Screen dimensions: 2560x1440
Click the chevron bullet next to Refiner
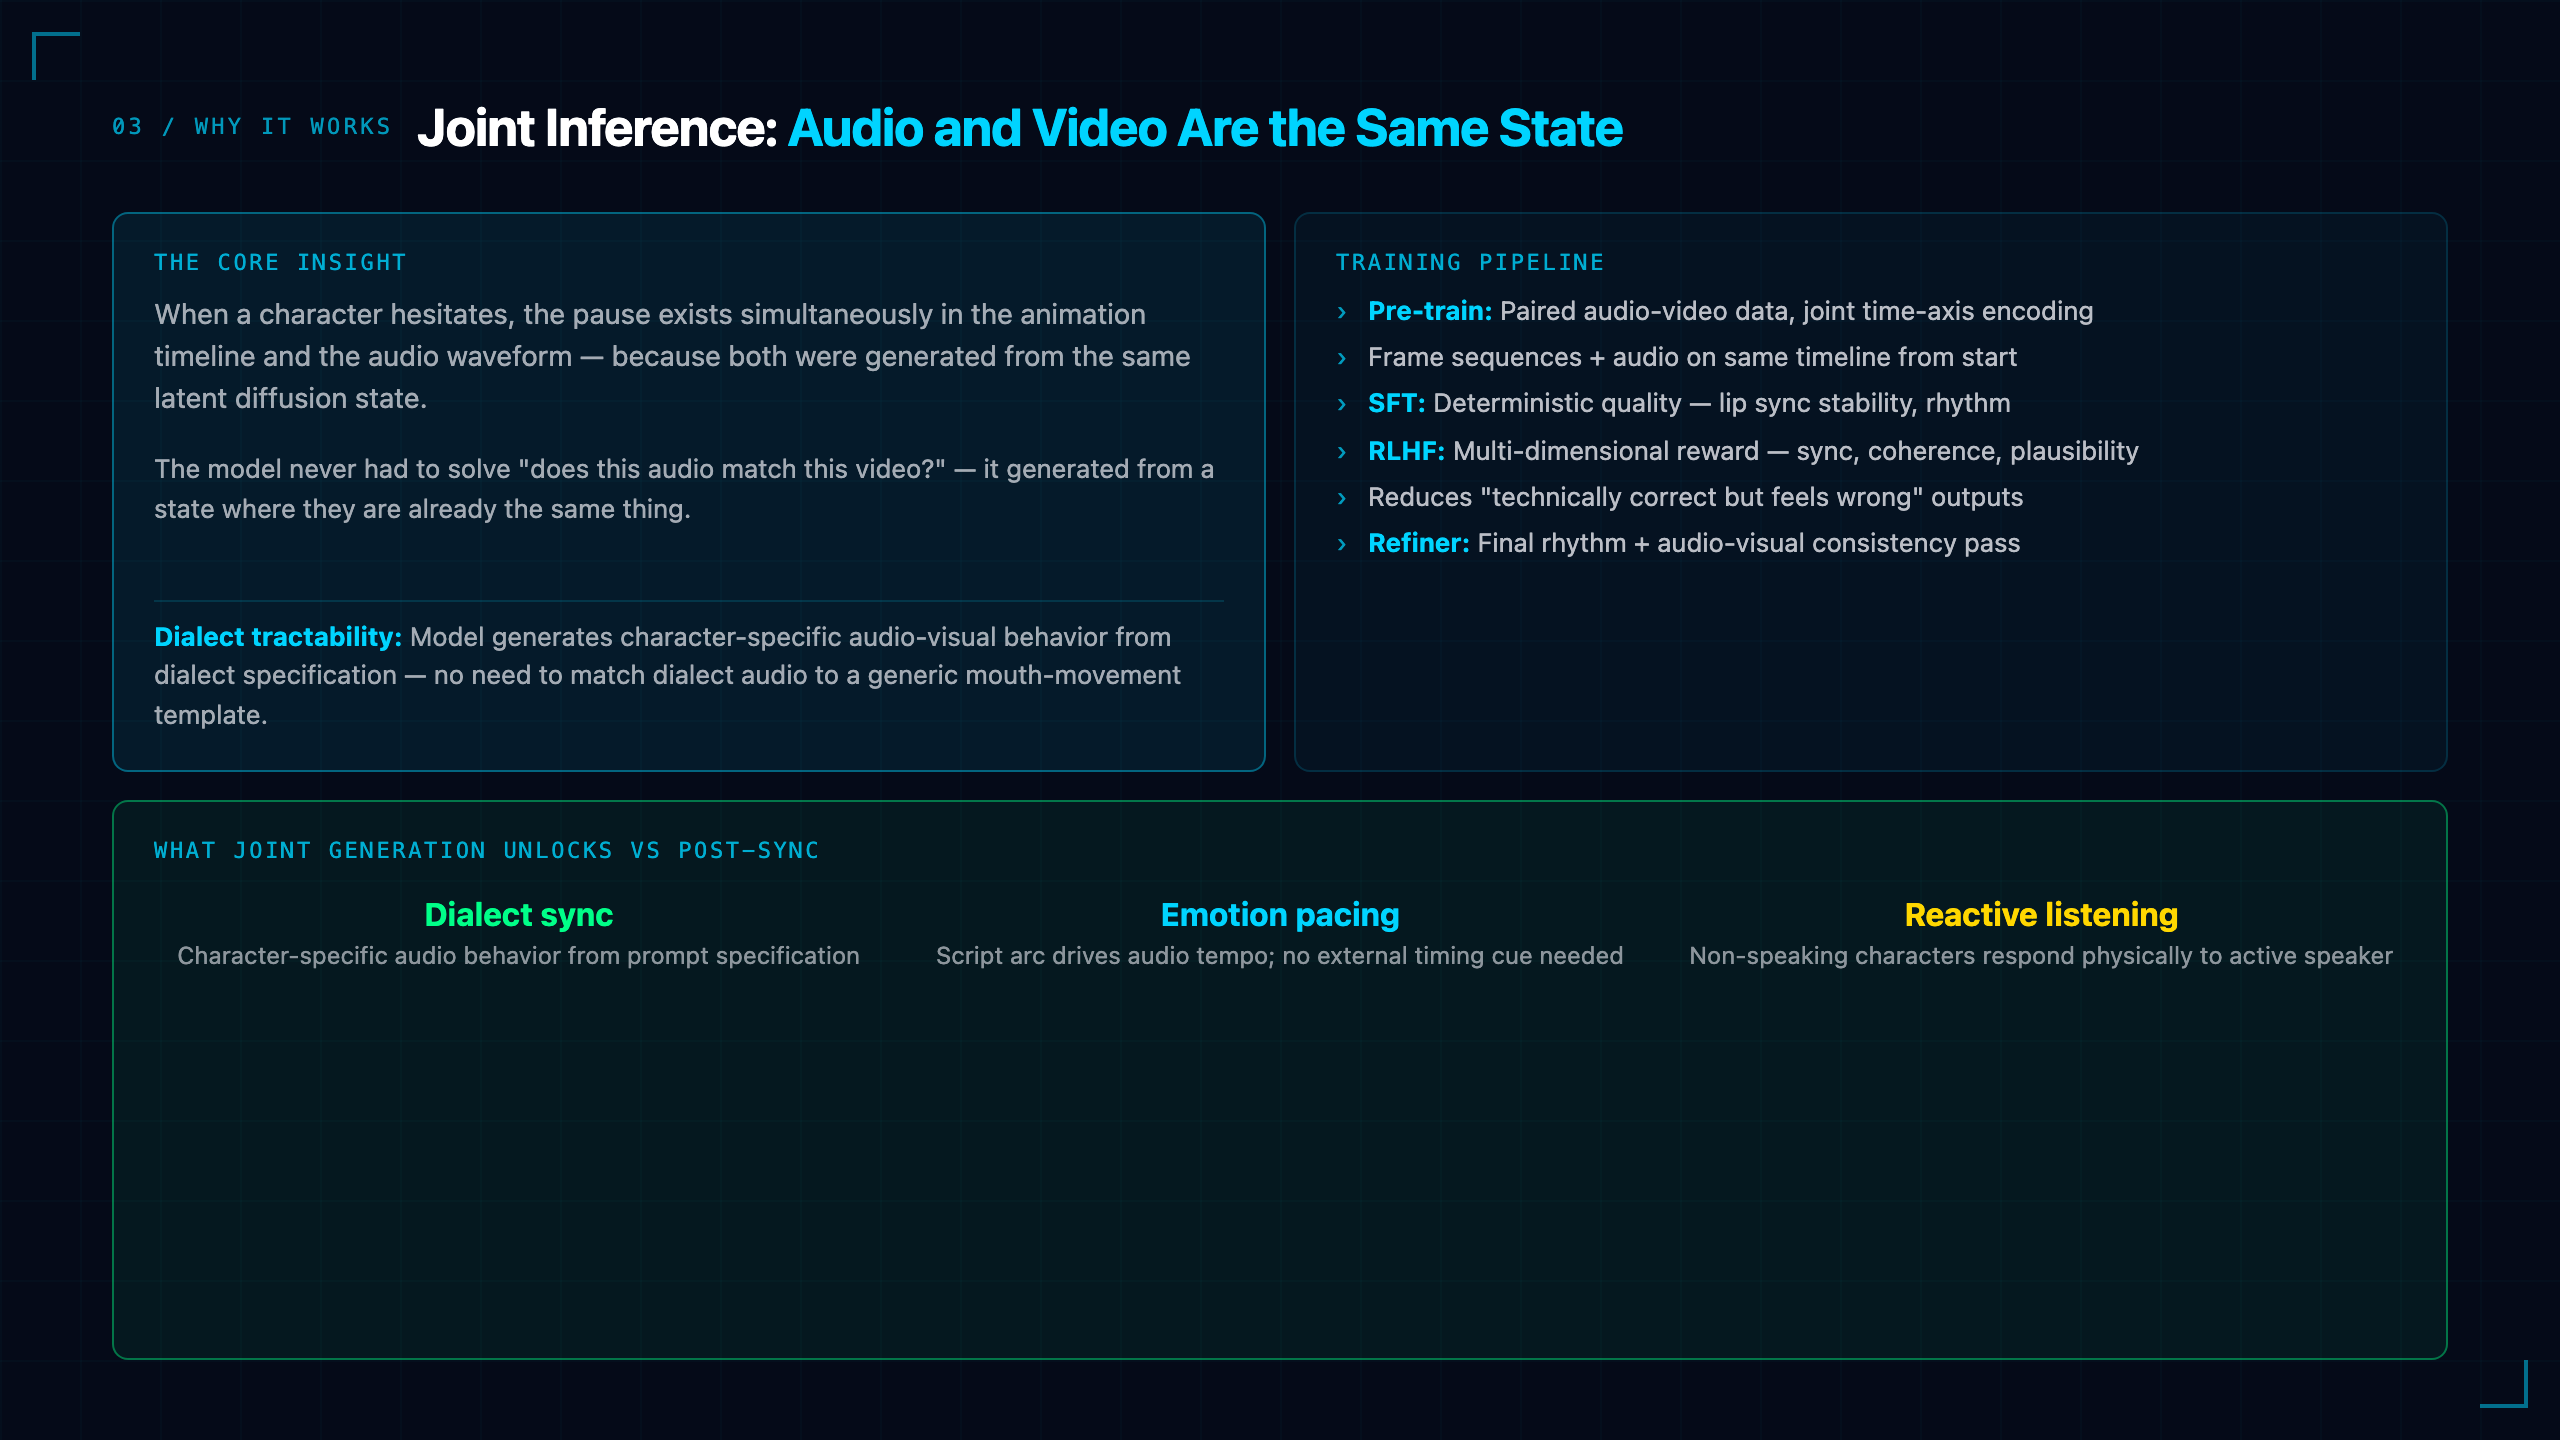tap(1342, 545)
